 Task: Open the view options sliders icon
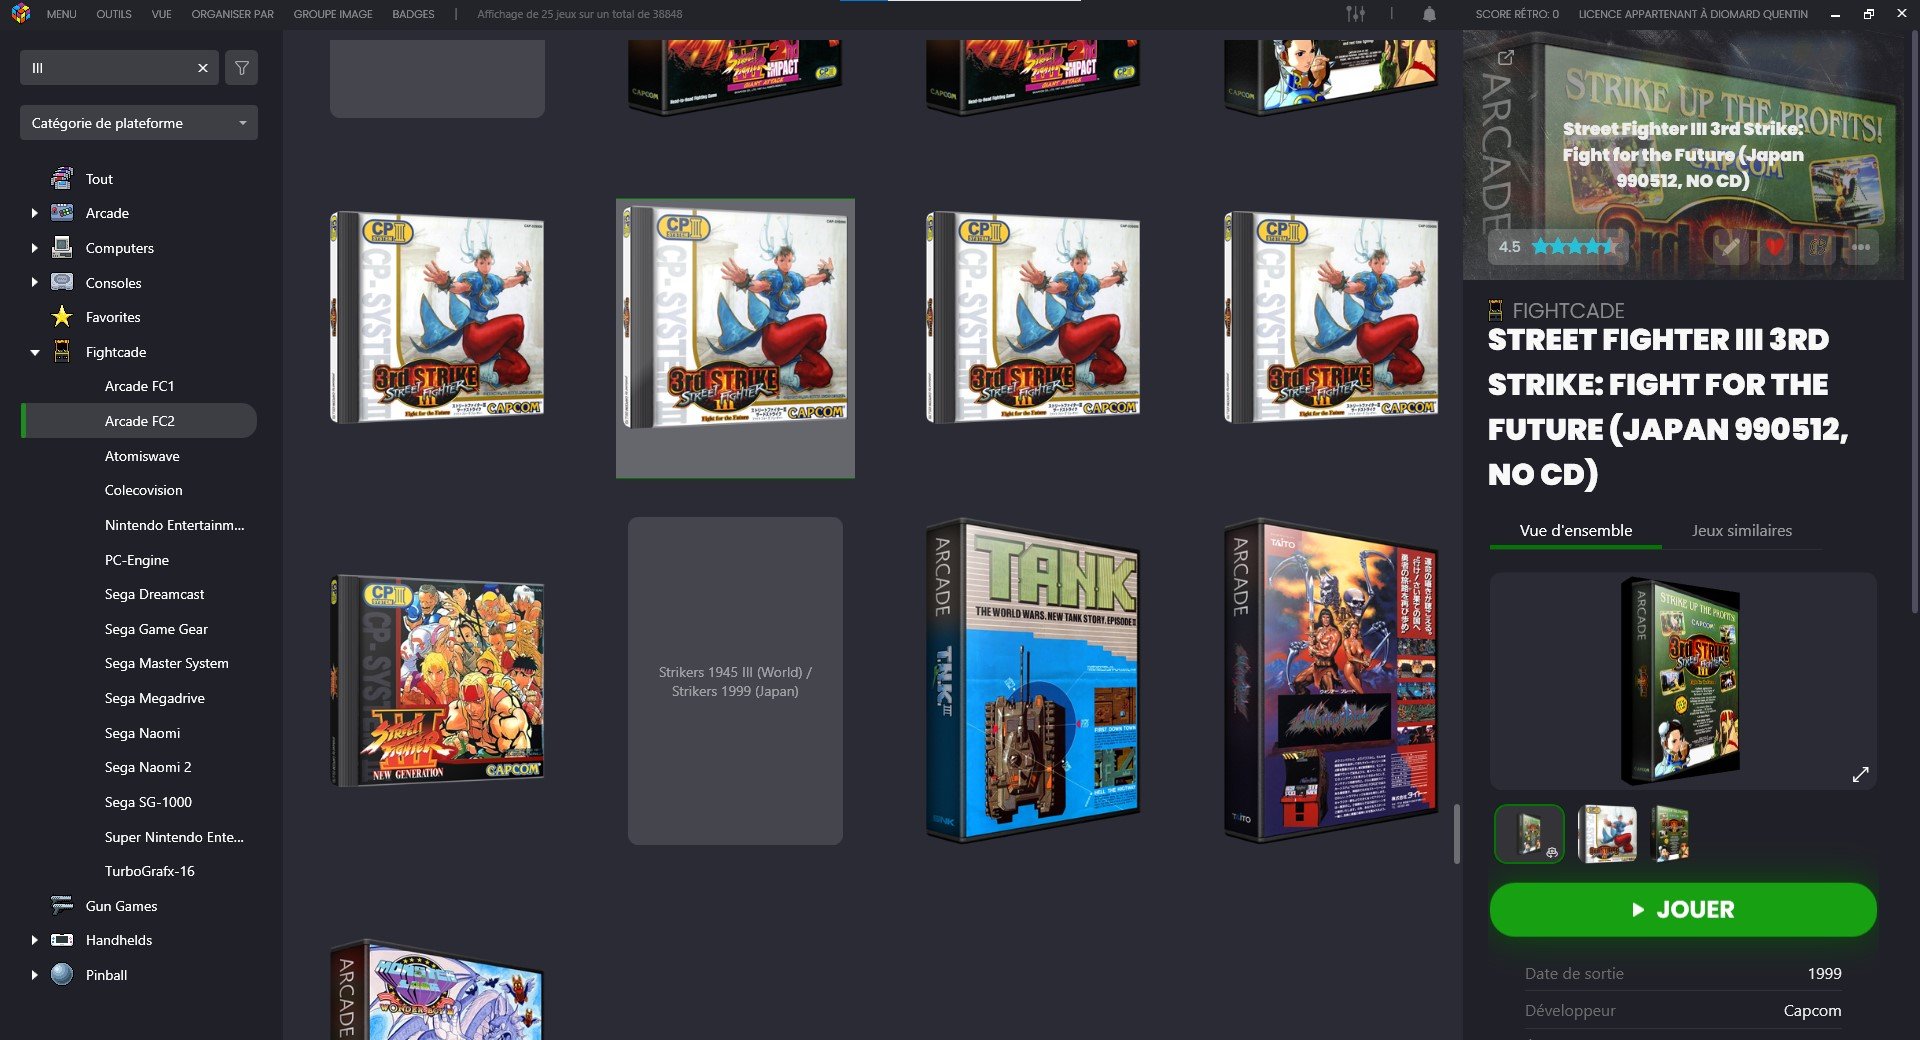coord(1355,14)
